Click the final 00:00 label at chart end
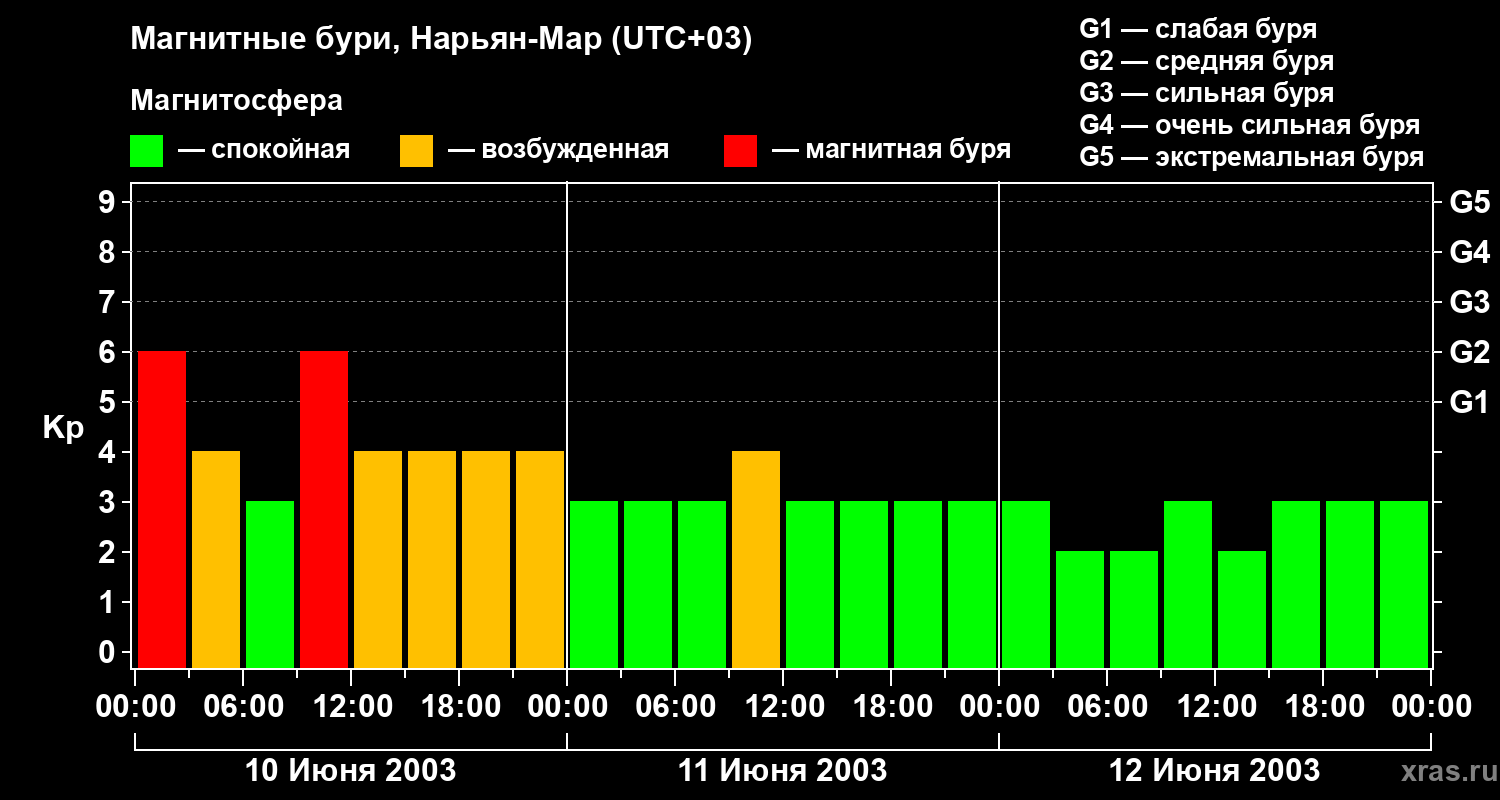Screen dimensions: 1500x800 tap(1431, 707)
